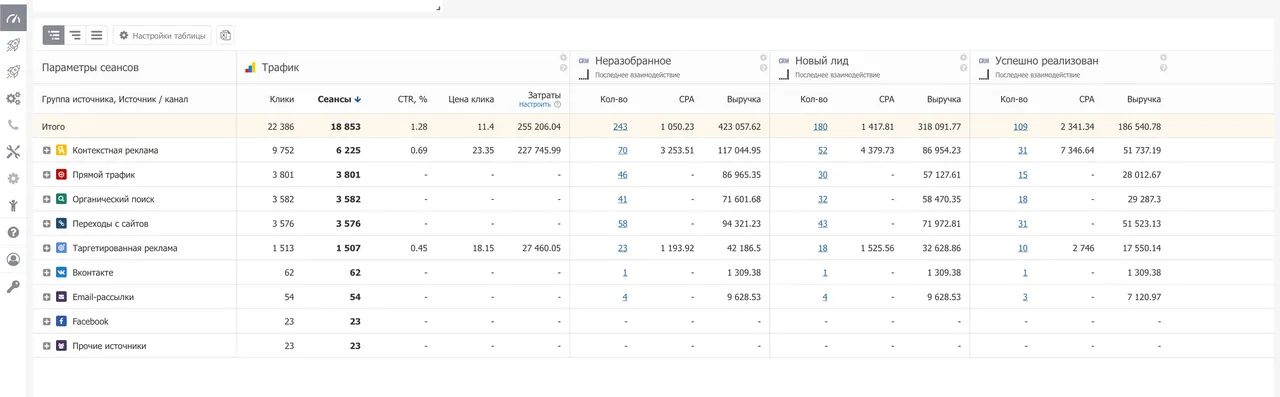Click the target icon of Таргетированная реклама
Image resolution: width=1280 pixels, height=397 pixels.
(x=62, y=248)
